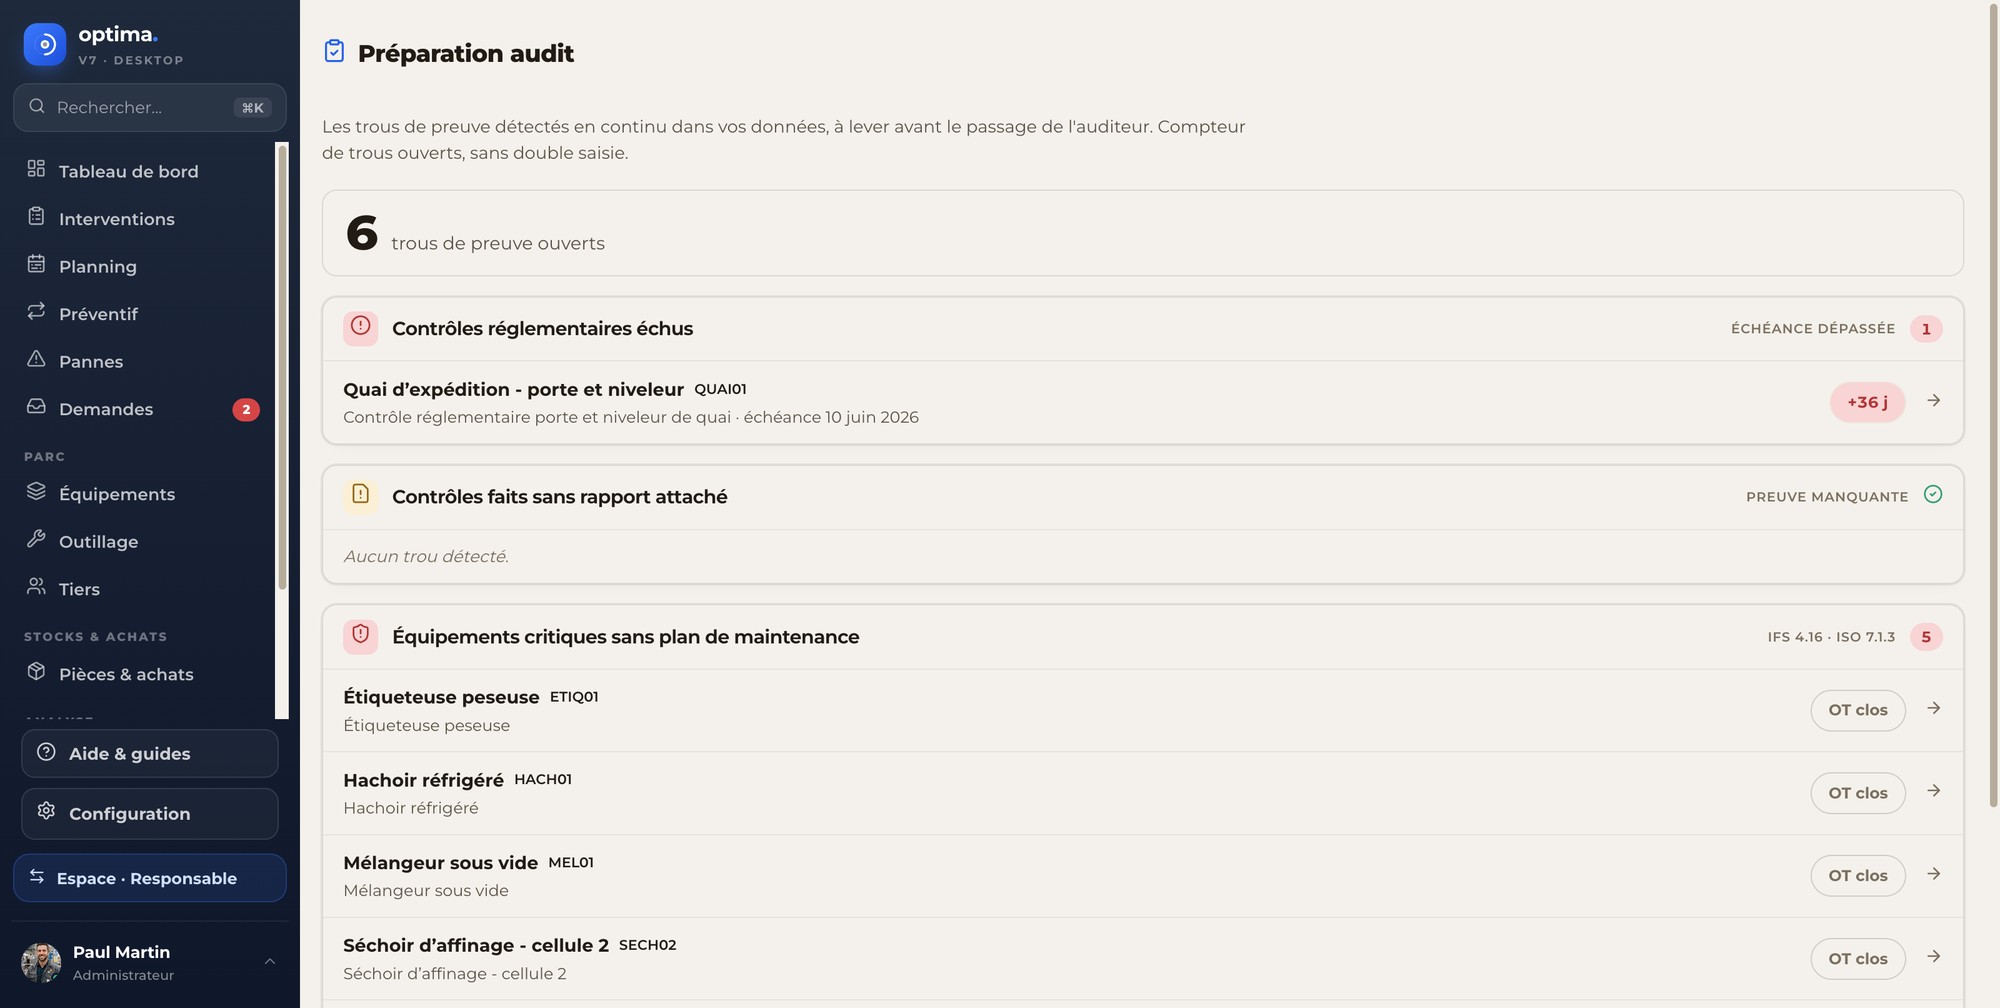Focus the Rechercher search field
The image size is (2000, 1008).
[x=150, y=107]
